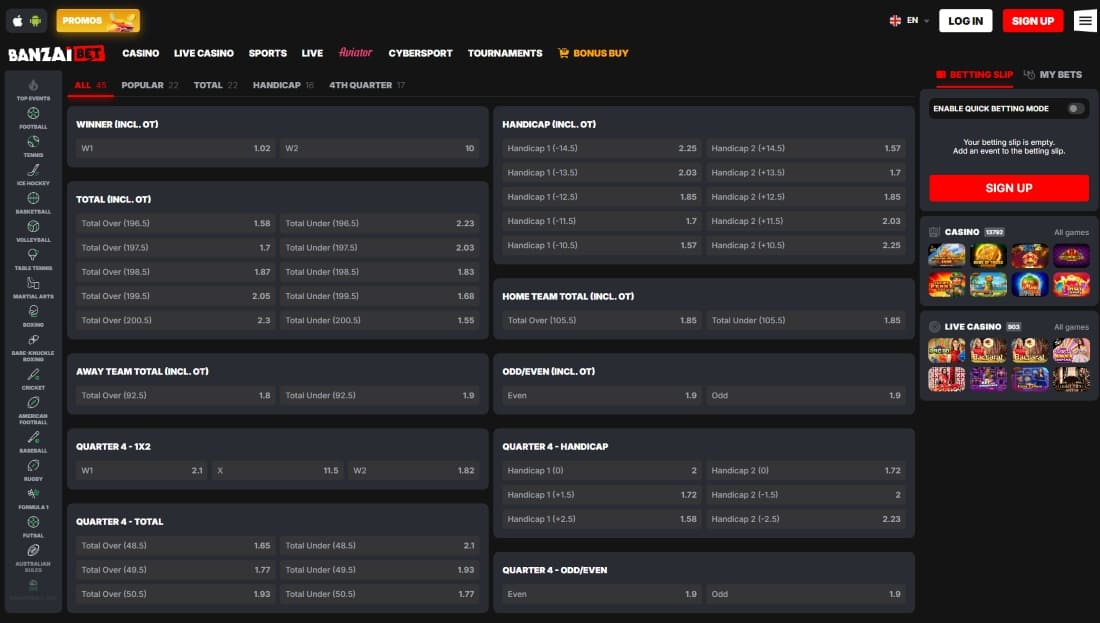Select Football in the sports sidebar

coord(33,118)
